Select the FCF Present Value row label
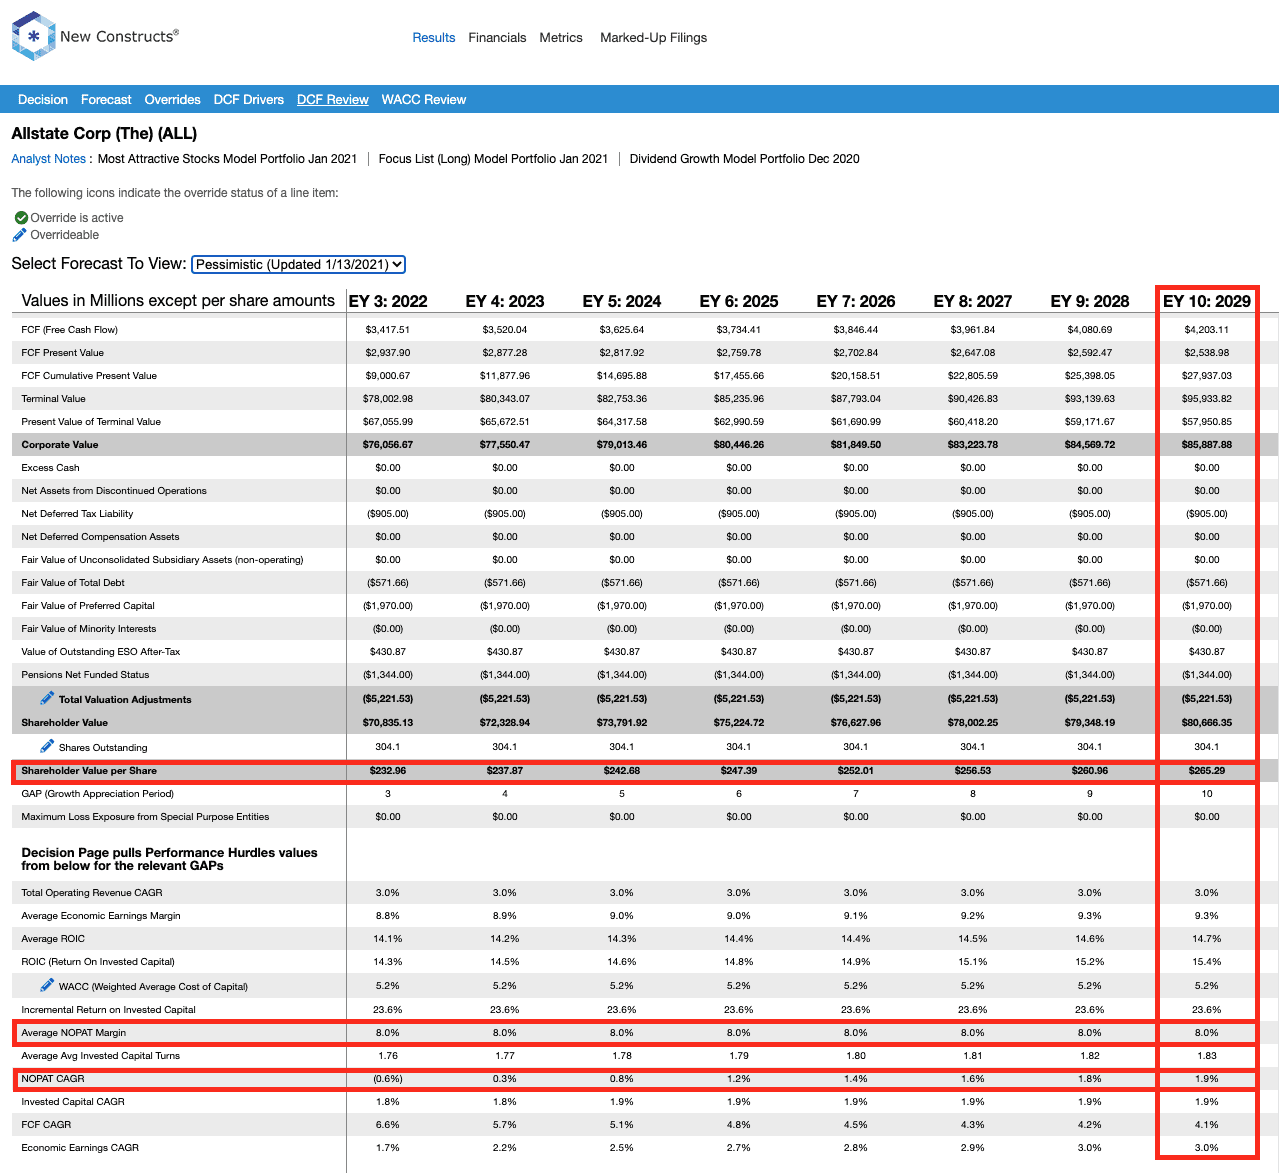 (63, 353)
